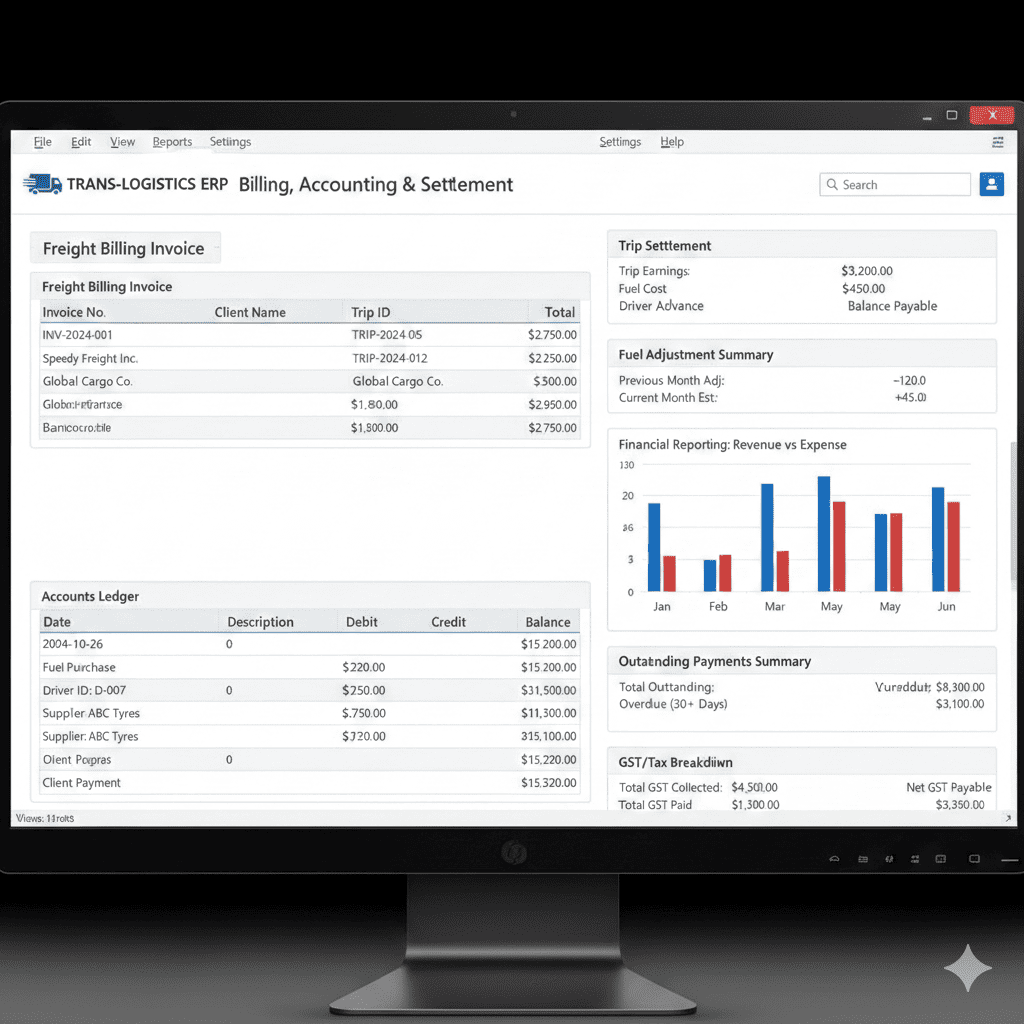This screenshot has width=1024, height=1024.
Task: Open the blue user profile icon
Action: pos(991,184)
